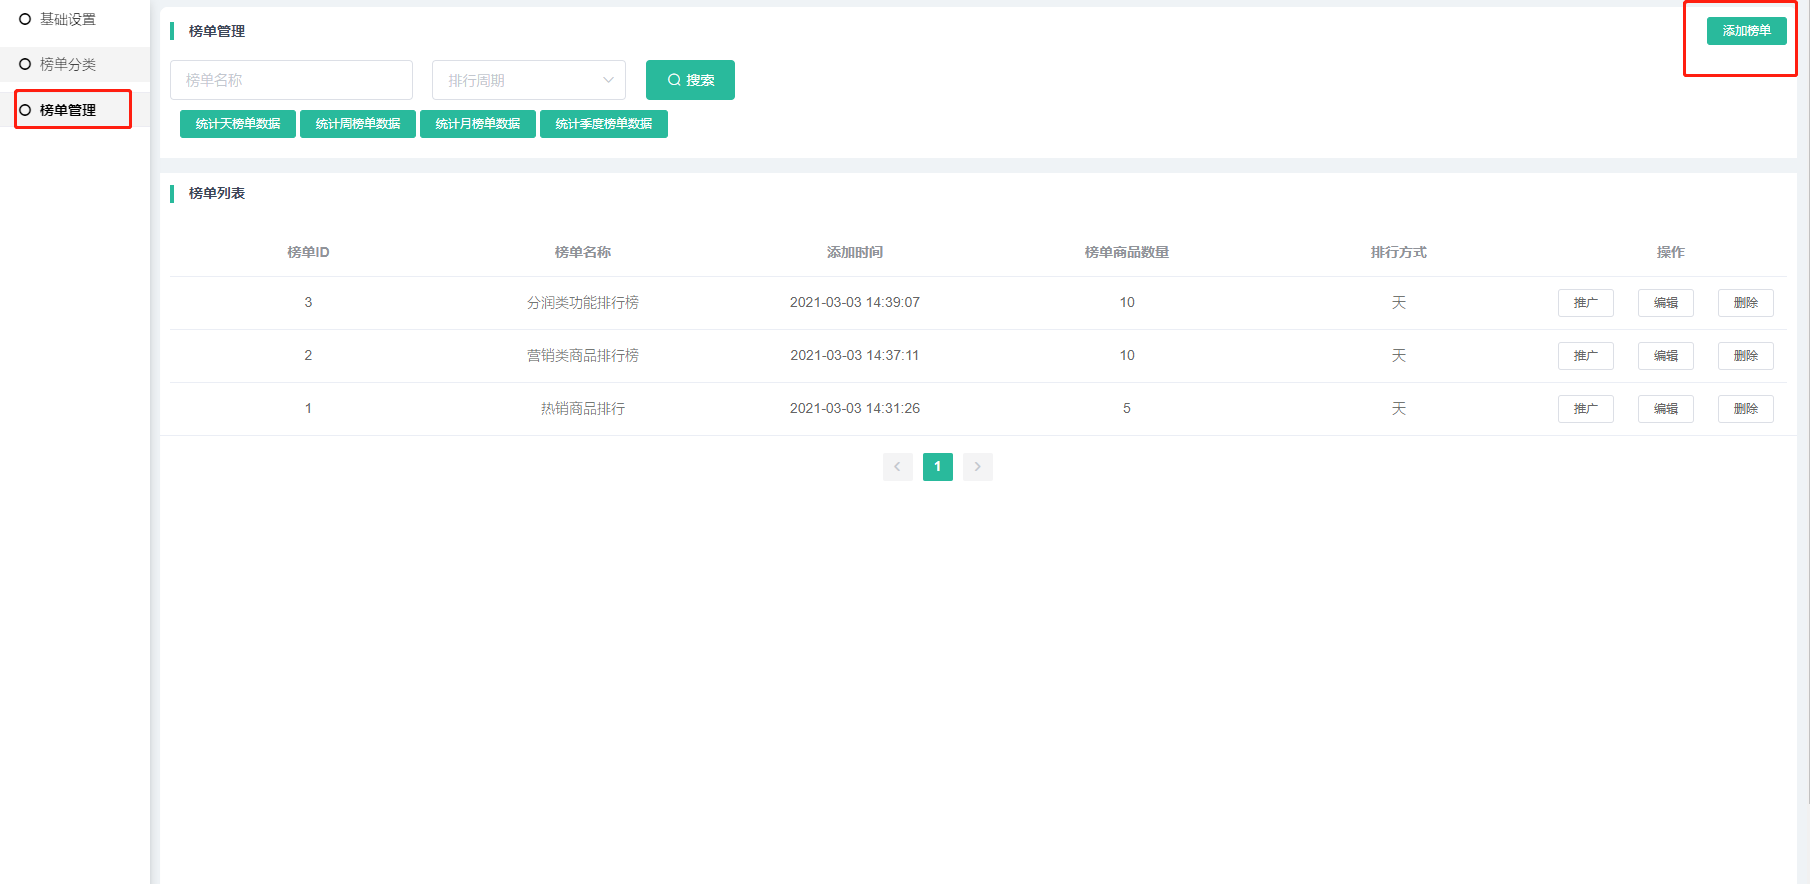
Task: Click 编辑 for 营销类商品排行榜
Action: tap(1666, 356)
